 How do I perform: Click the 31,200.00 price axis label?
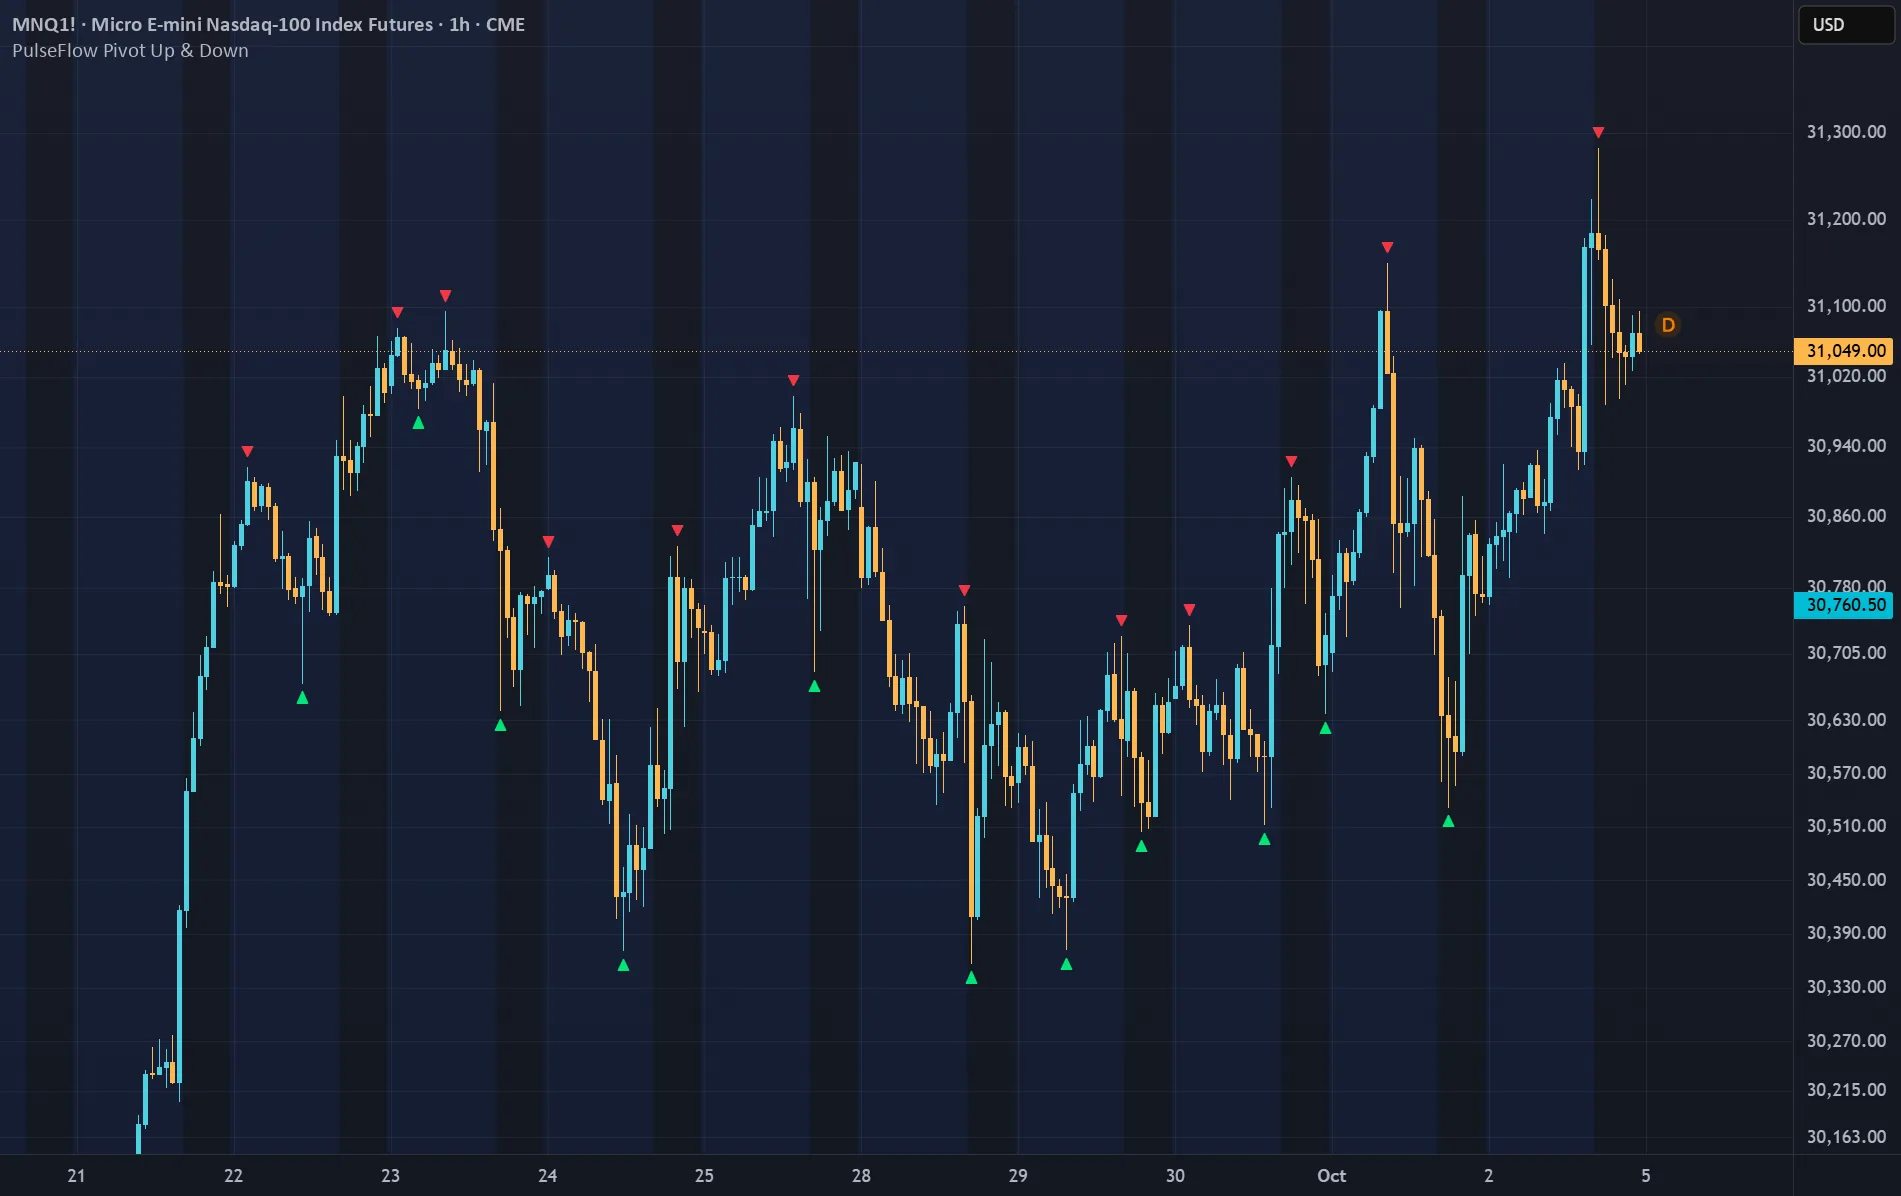pyautogui.click(x=1846, y=219)
